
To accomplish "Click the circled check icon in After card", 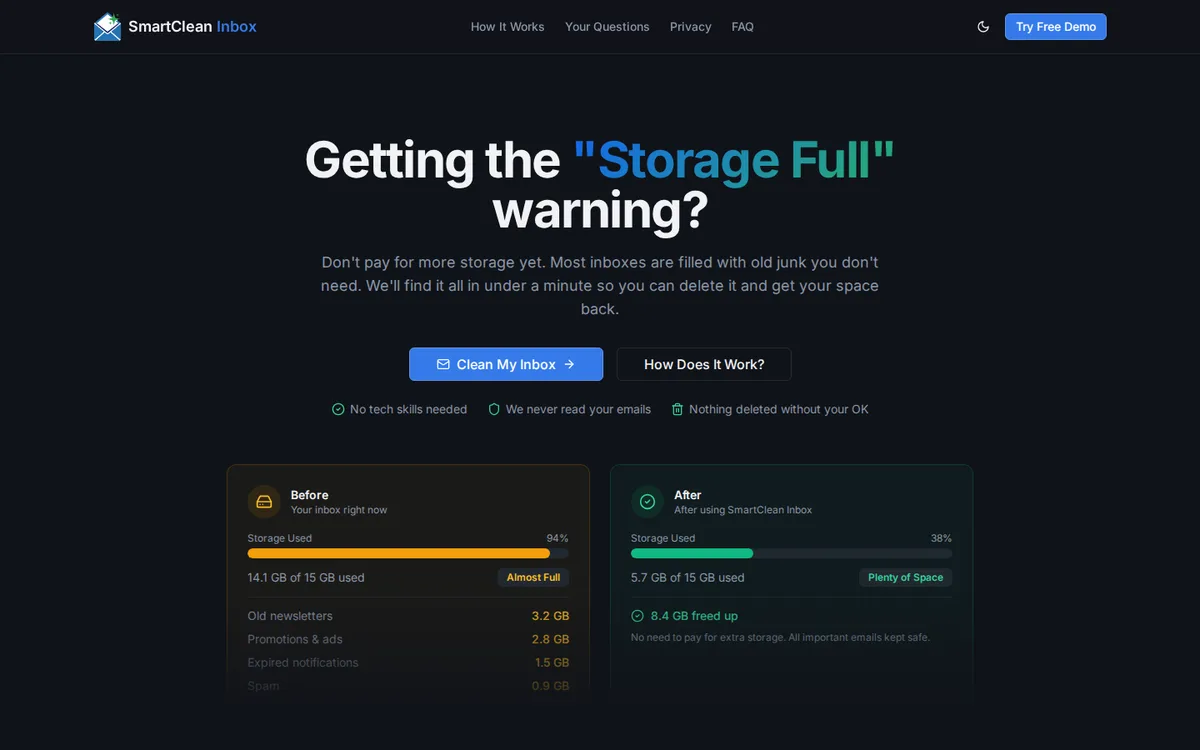I will tap(647, 502).
